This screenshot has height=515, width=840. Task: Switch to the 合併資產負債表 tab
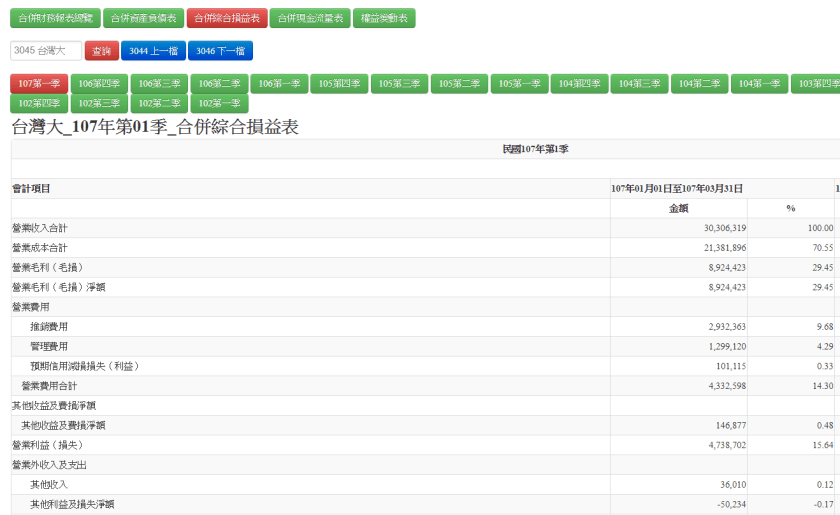point(144,18)
